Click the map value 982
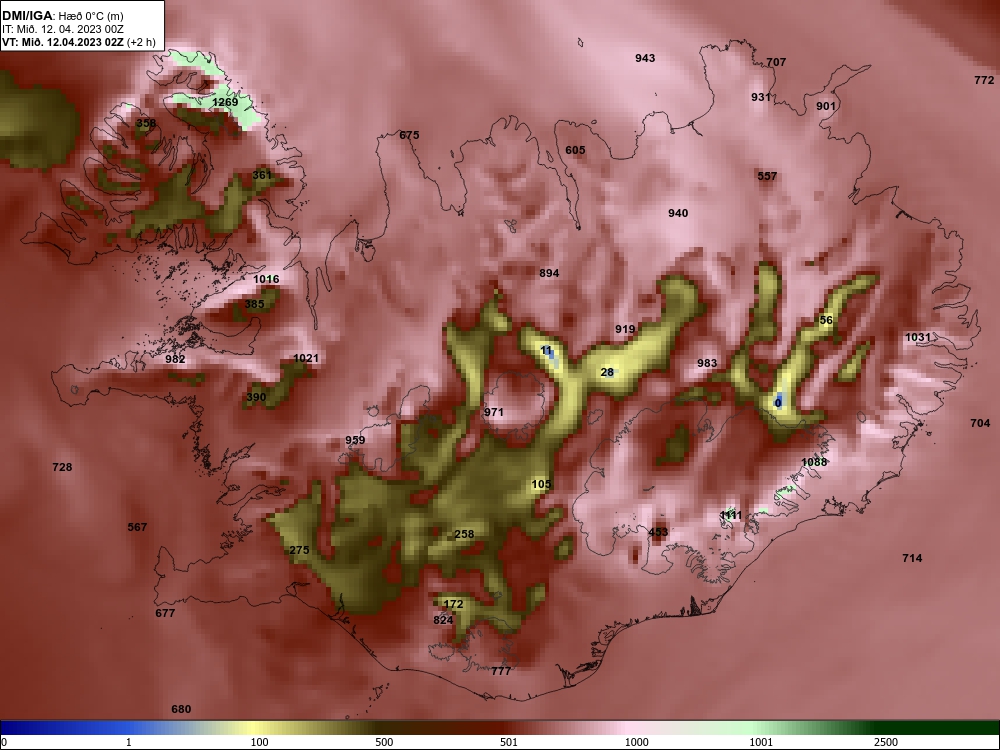 pyautogui.click(x=175, y=359)
